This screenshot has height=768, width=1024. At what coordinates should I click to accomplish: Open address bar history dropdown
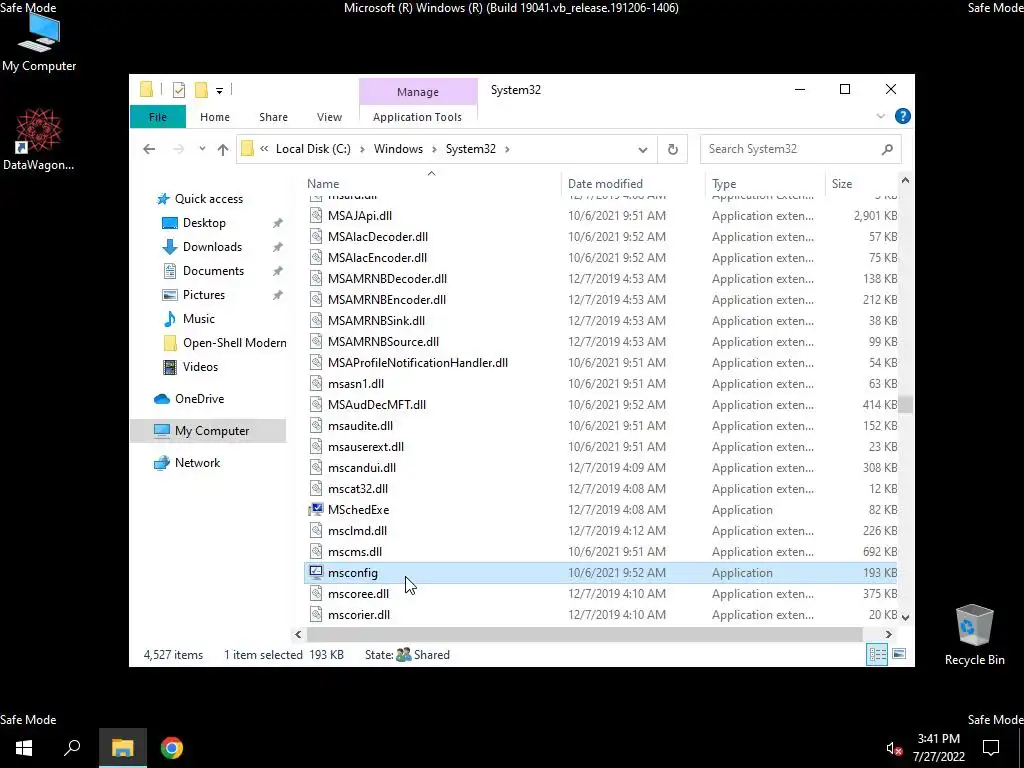[643, 150]
